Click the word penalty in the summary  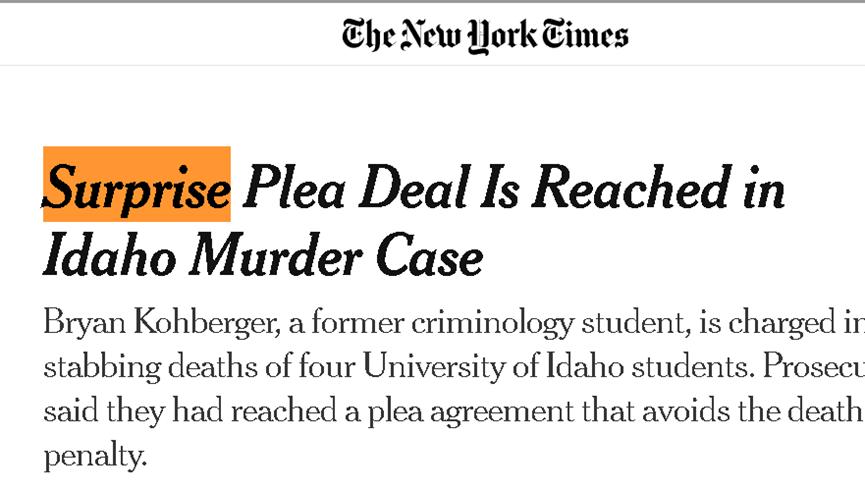95,454
